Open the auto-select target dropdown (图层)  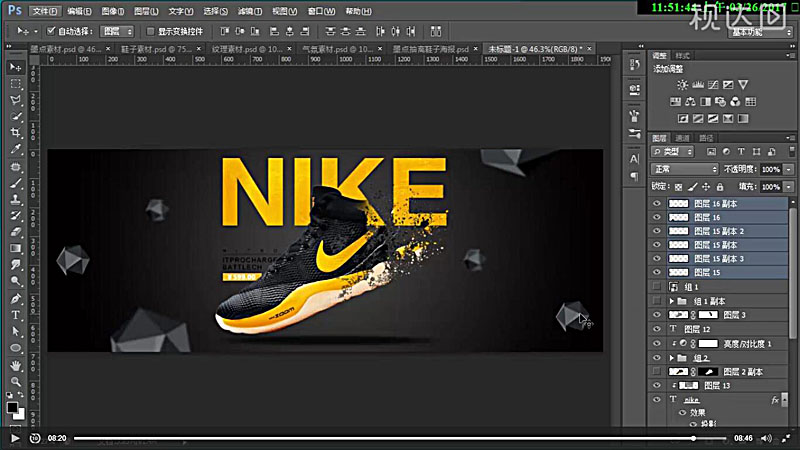117,31
